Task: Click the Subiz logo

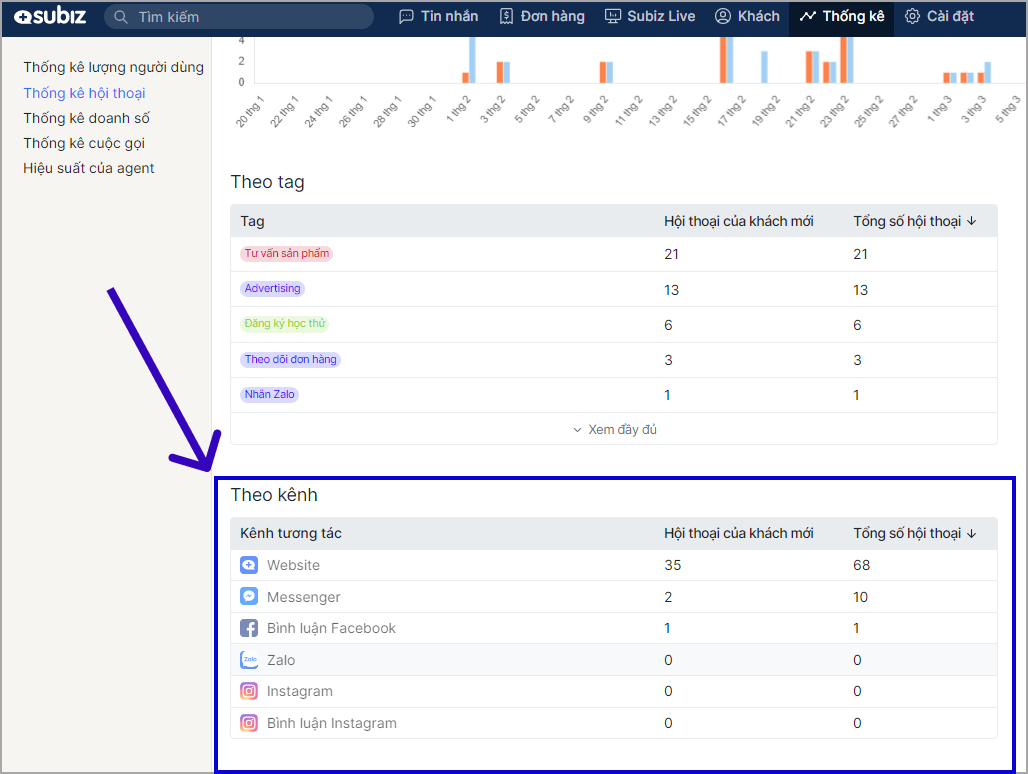Action: [x=51, y=17]
